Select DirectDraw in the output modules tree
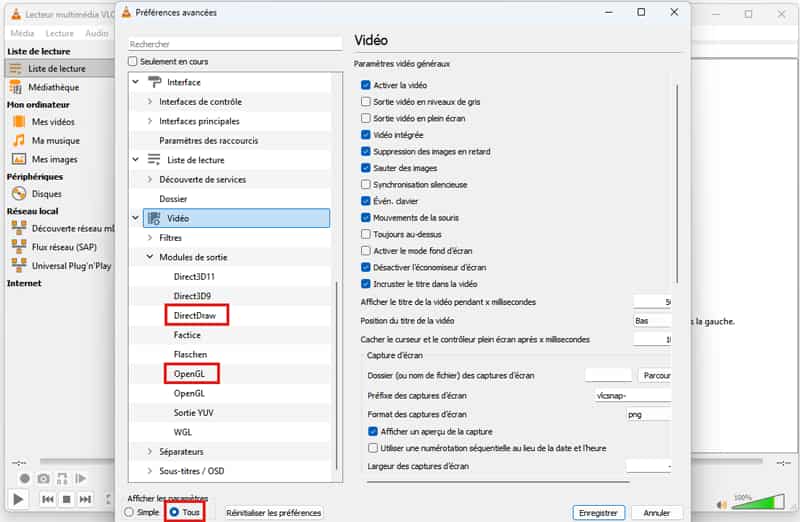 (195, 316)
